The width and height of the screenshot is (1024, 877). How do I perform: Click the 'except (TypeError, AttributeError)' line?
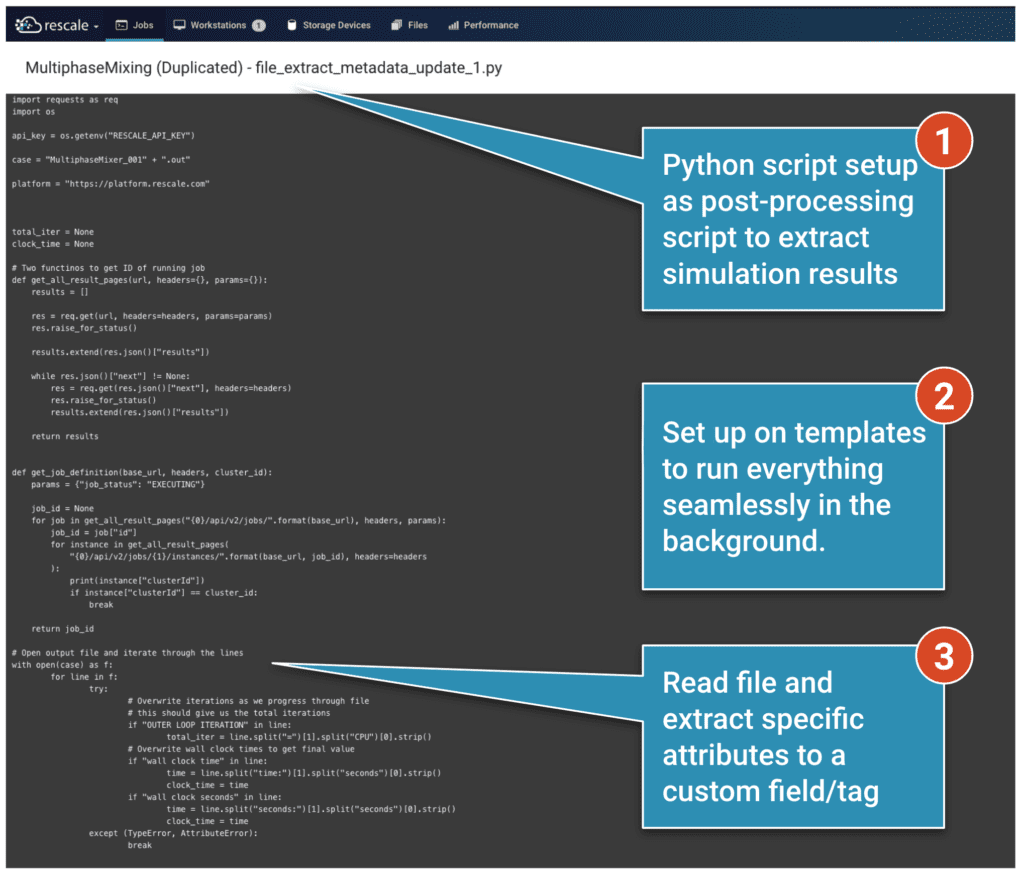[173, 834]
